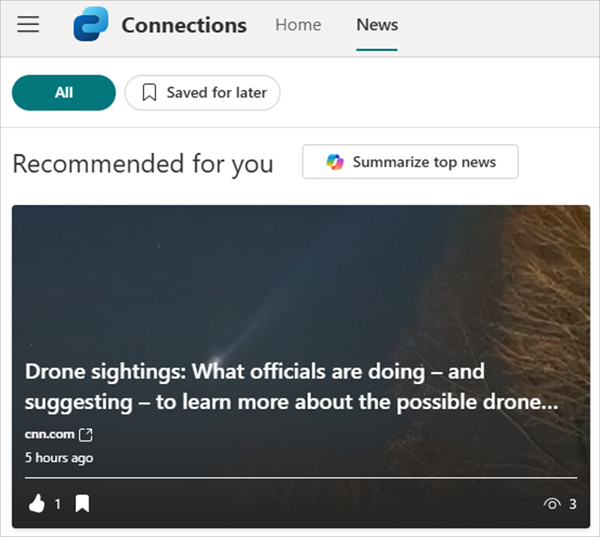Select the All filter pill
Viewport: 600px width, 537px height.
[x=64, y=93]
